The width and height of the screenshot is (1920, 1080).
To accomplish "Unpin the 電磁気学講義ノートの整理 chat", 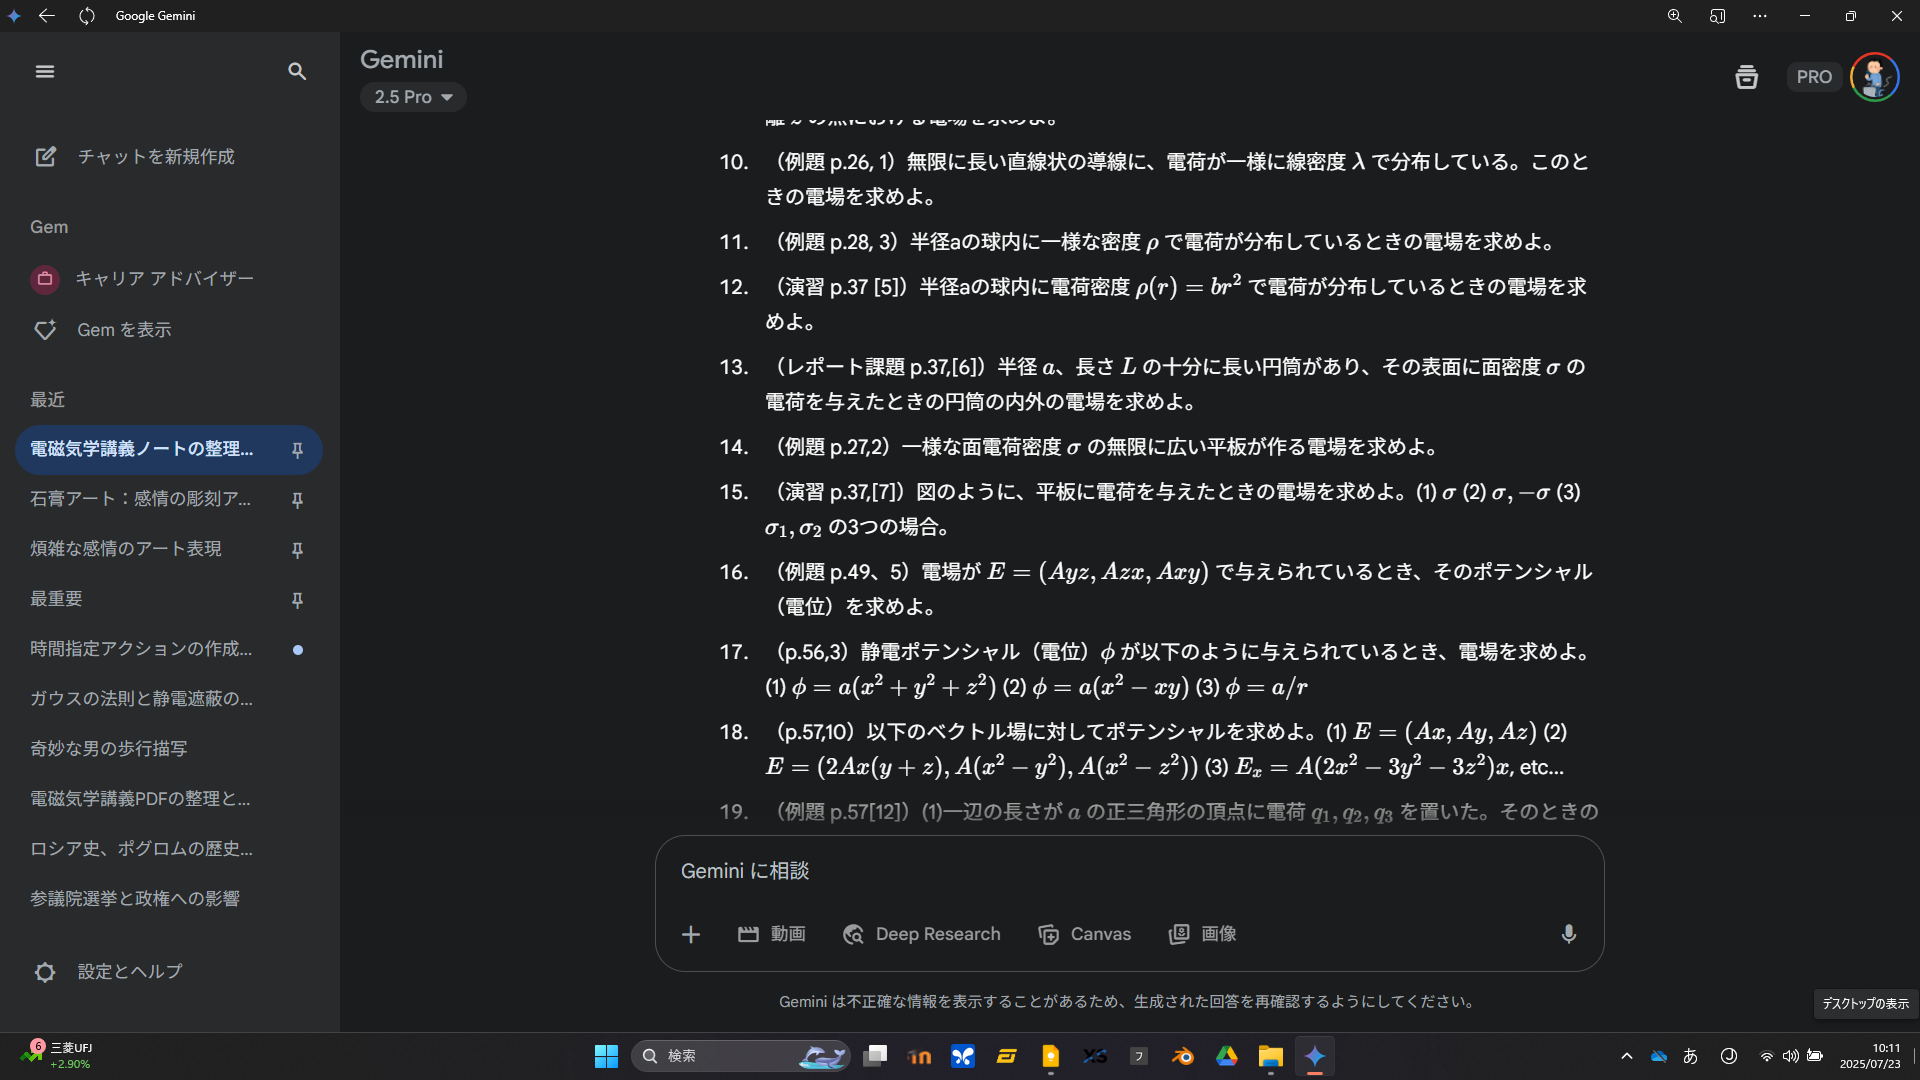I will point(297,450).
